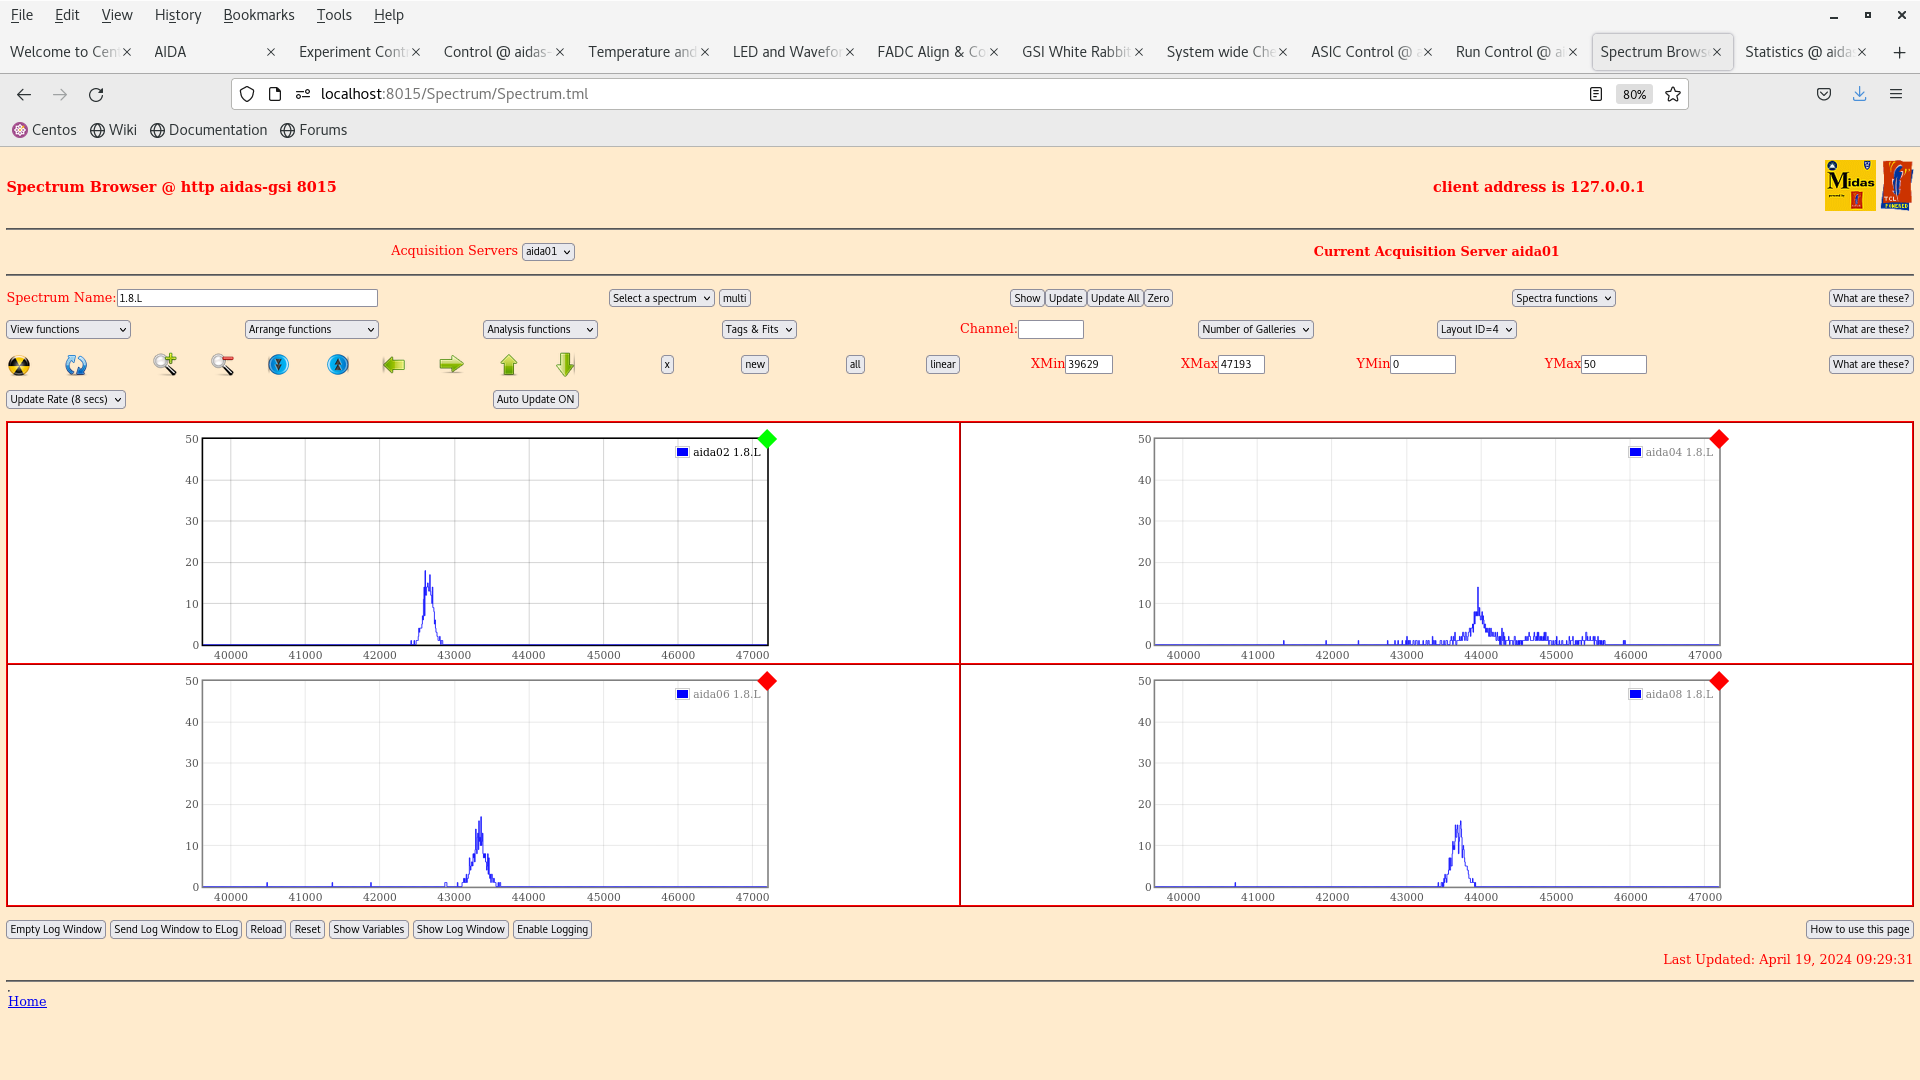Image resolution: width=1920 pixels, height=1080 pixels.
Task: Toggle the linear scale button
Action: point(943,365)
